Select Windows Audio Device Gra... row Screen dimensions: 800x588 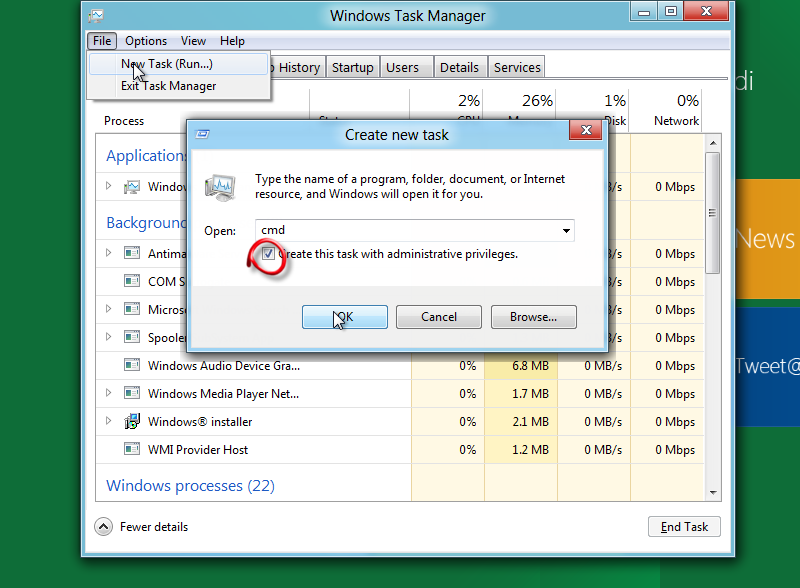pos(400,365)
